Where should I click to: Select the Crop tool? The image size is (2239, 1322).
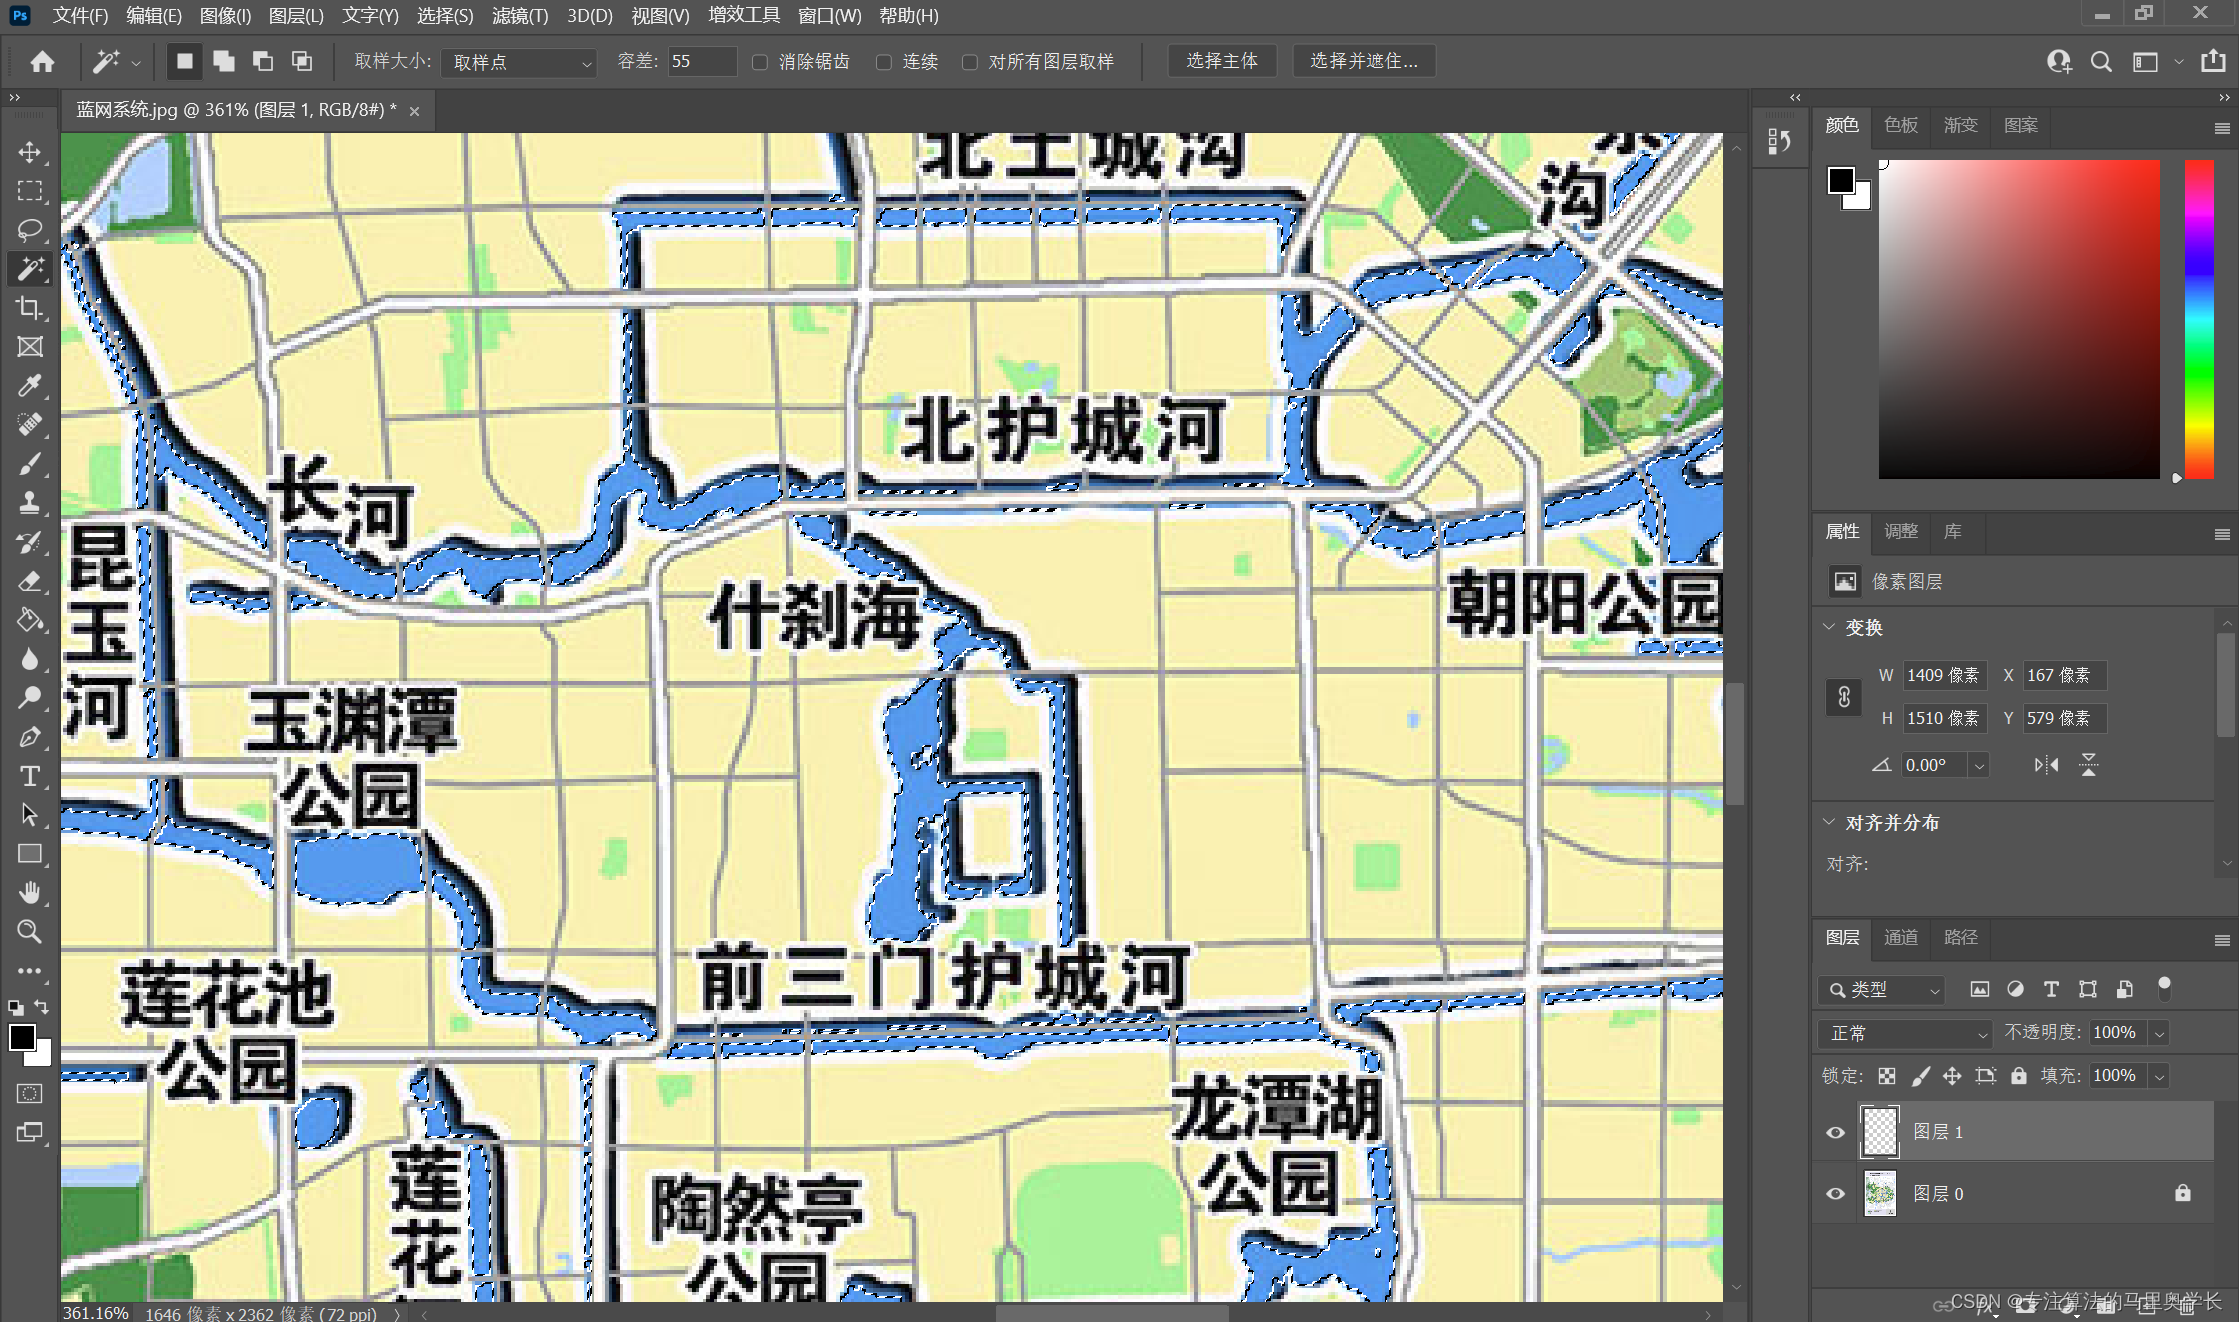[30, 308]
